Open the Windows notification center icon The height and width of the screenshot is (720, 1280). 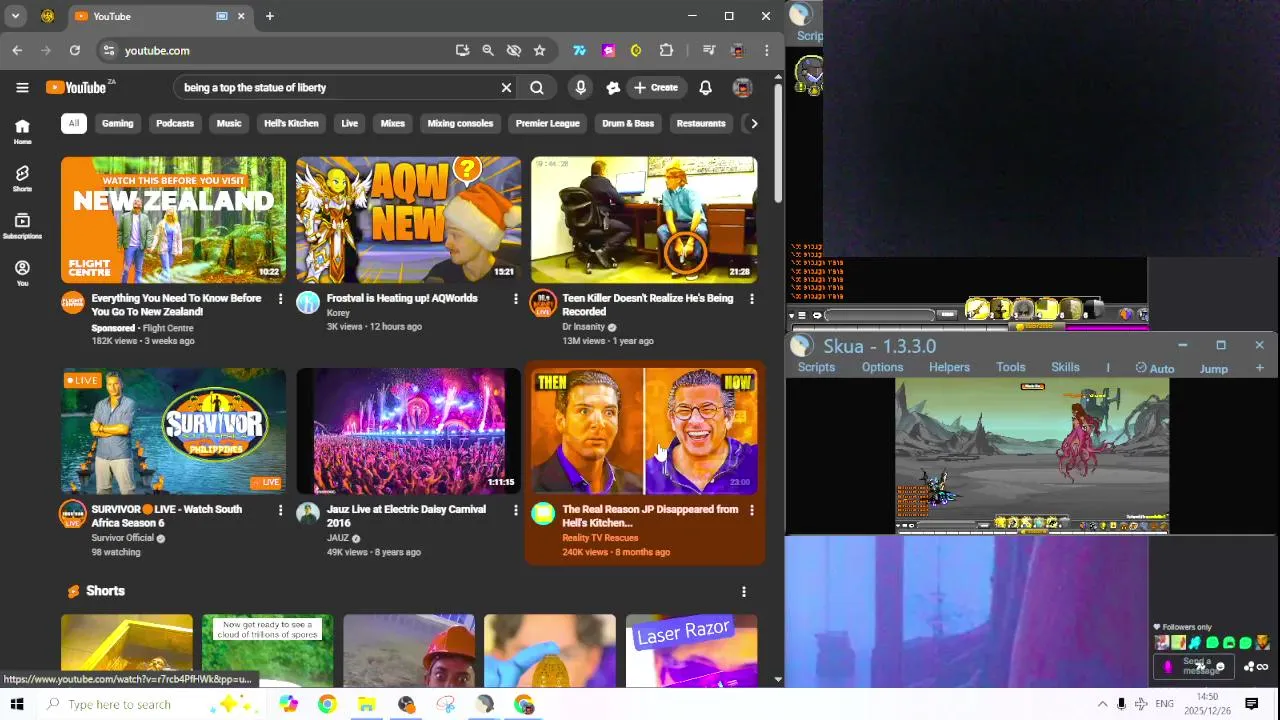click(1251, 704)
